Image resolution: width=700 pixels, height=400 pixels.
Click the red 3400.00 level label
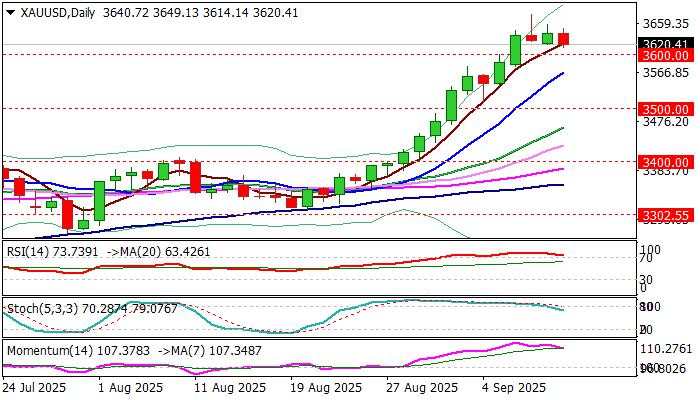coord(666,162)
